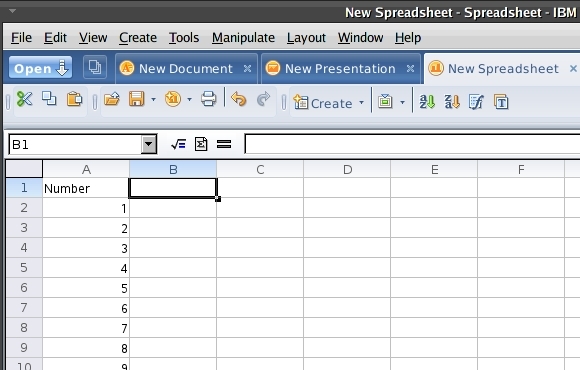Undo the last action
The height and width of the screenshot is (370, 580).
tap(239, 99)
